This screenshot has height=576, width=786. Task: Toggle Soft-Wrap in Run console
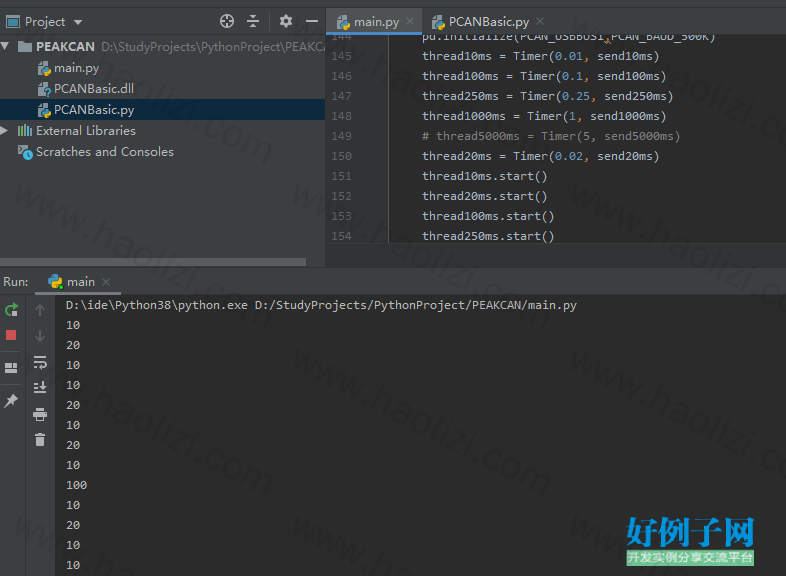point(40,362)
